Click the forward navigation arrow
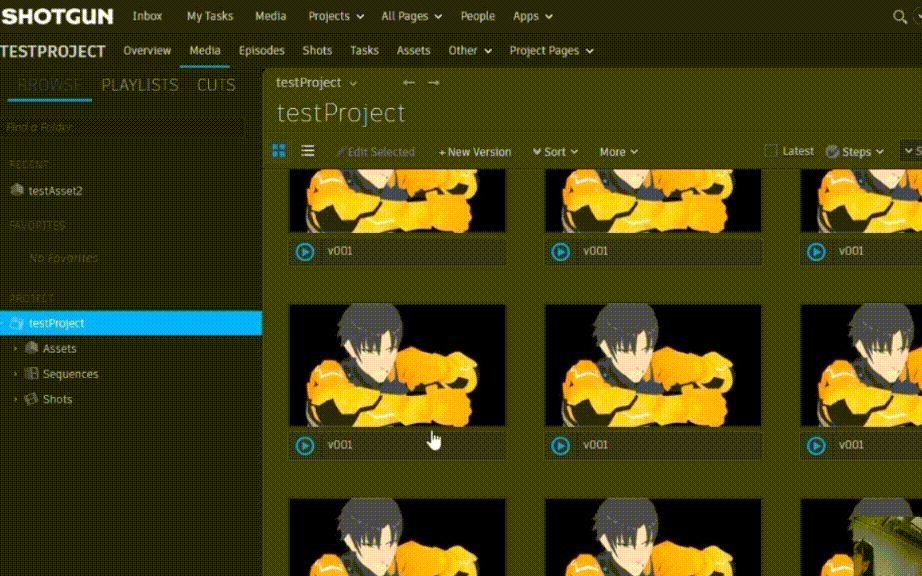Image resolution: width=922 pixels, height=576 pixels. [433, 83]
